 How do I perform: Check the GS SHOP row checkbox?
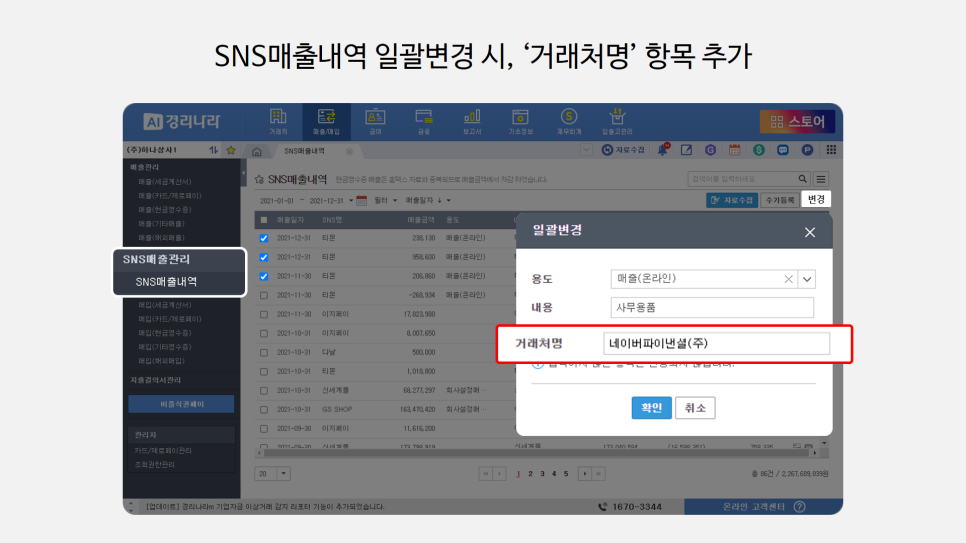pos(264,410)
